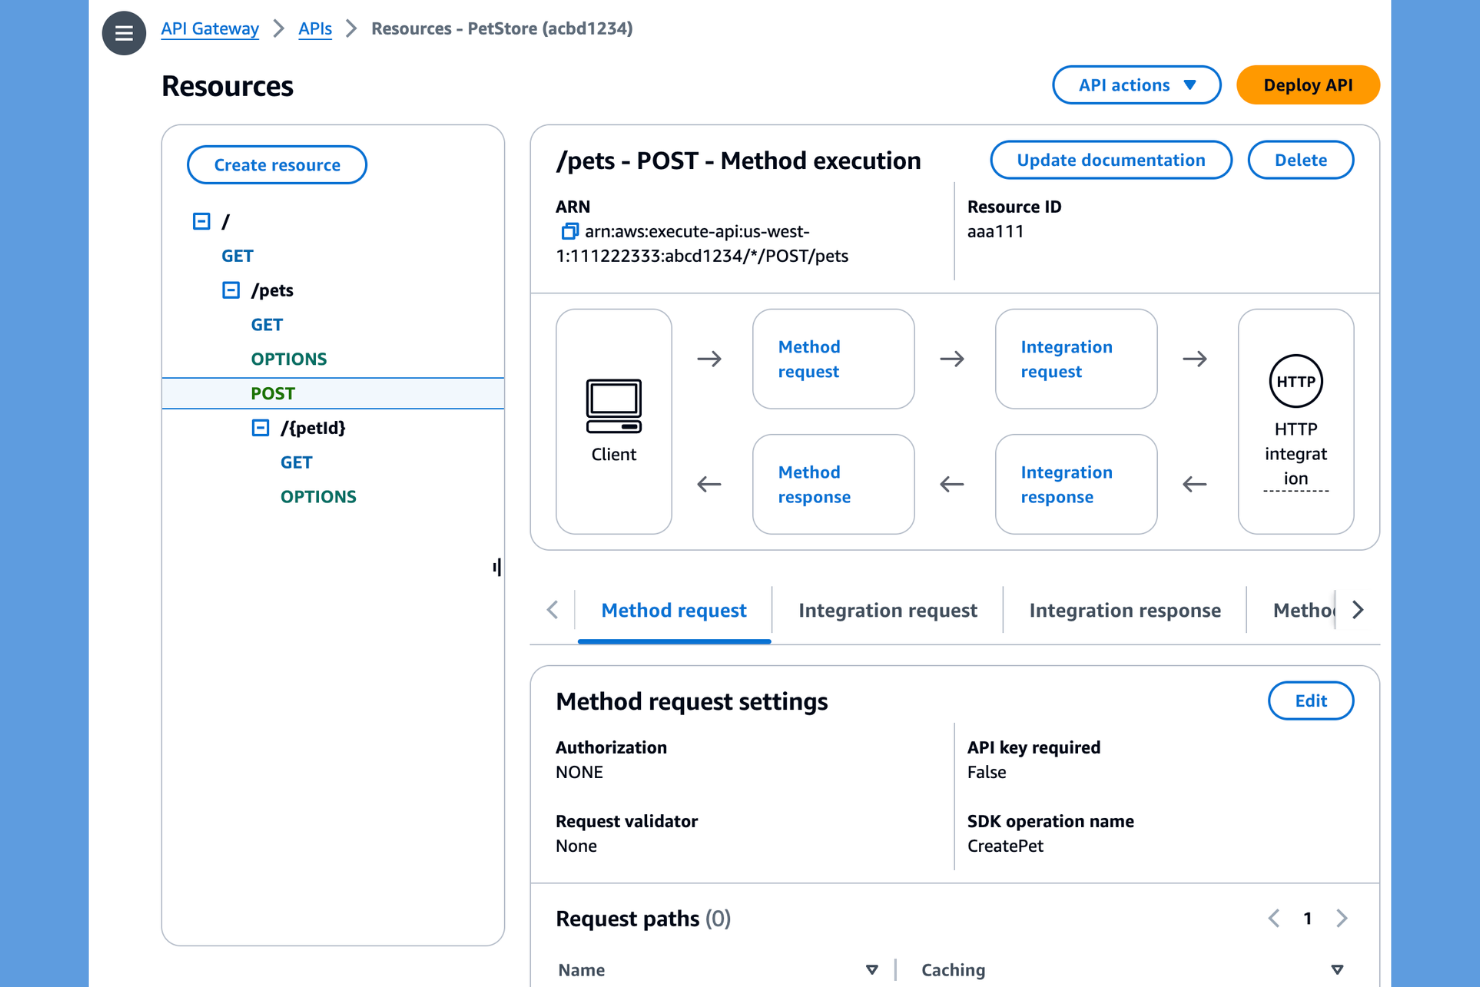This screenshot has height=987, width=1480.
Task: Open the partially hidden Method response tab
Action: point(1303,611)
